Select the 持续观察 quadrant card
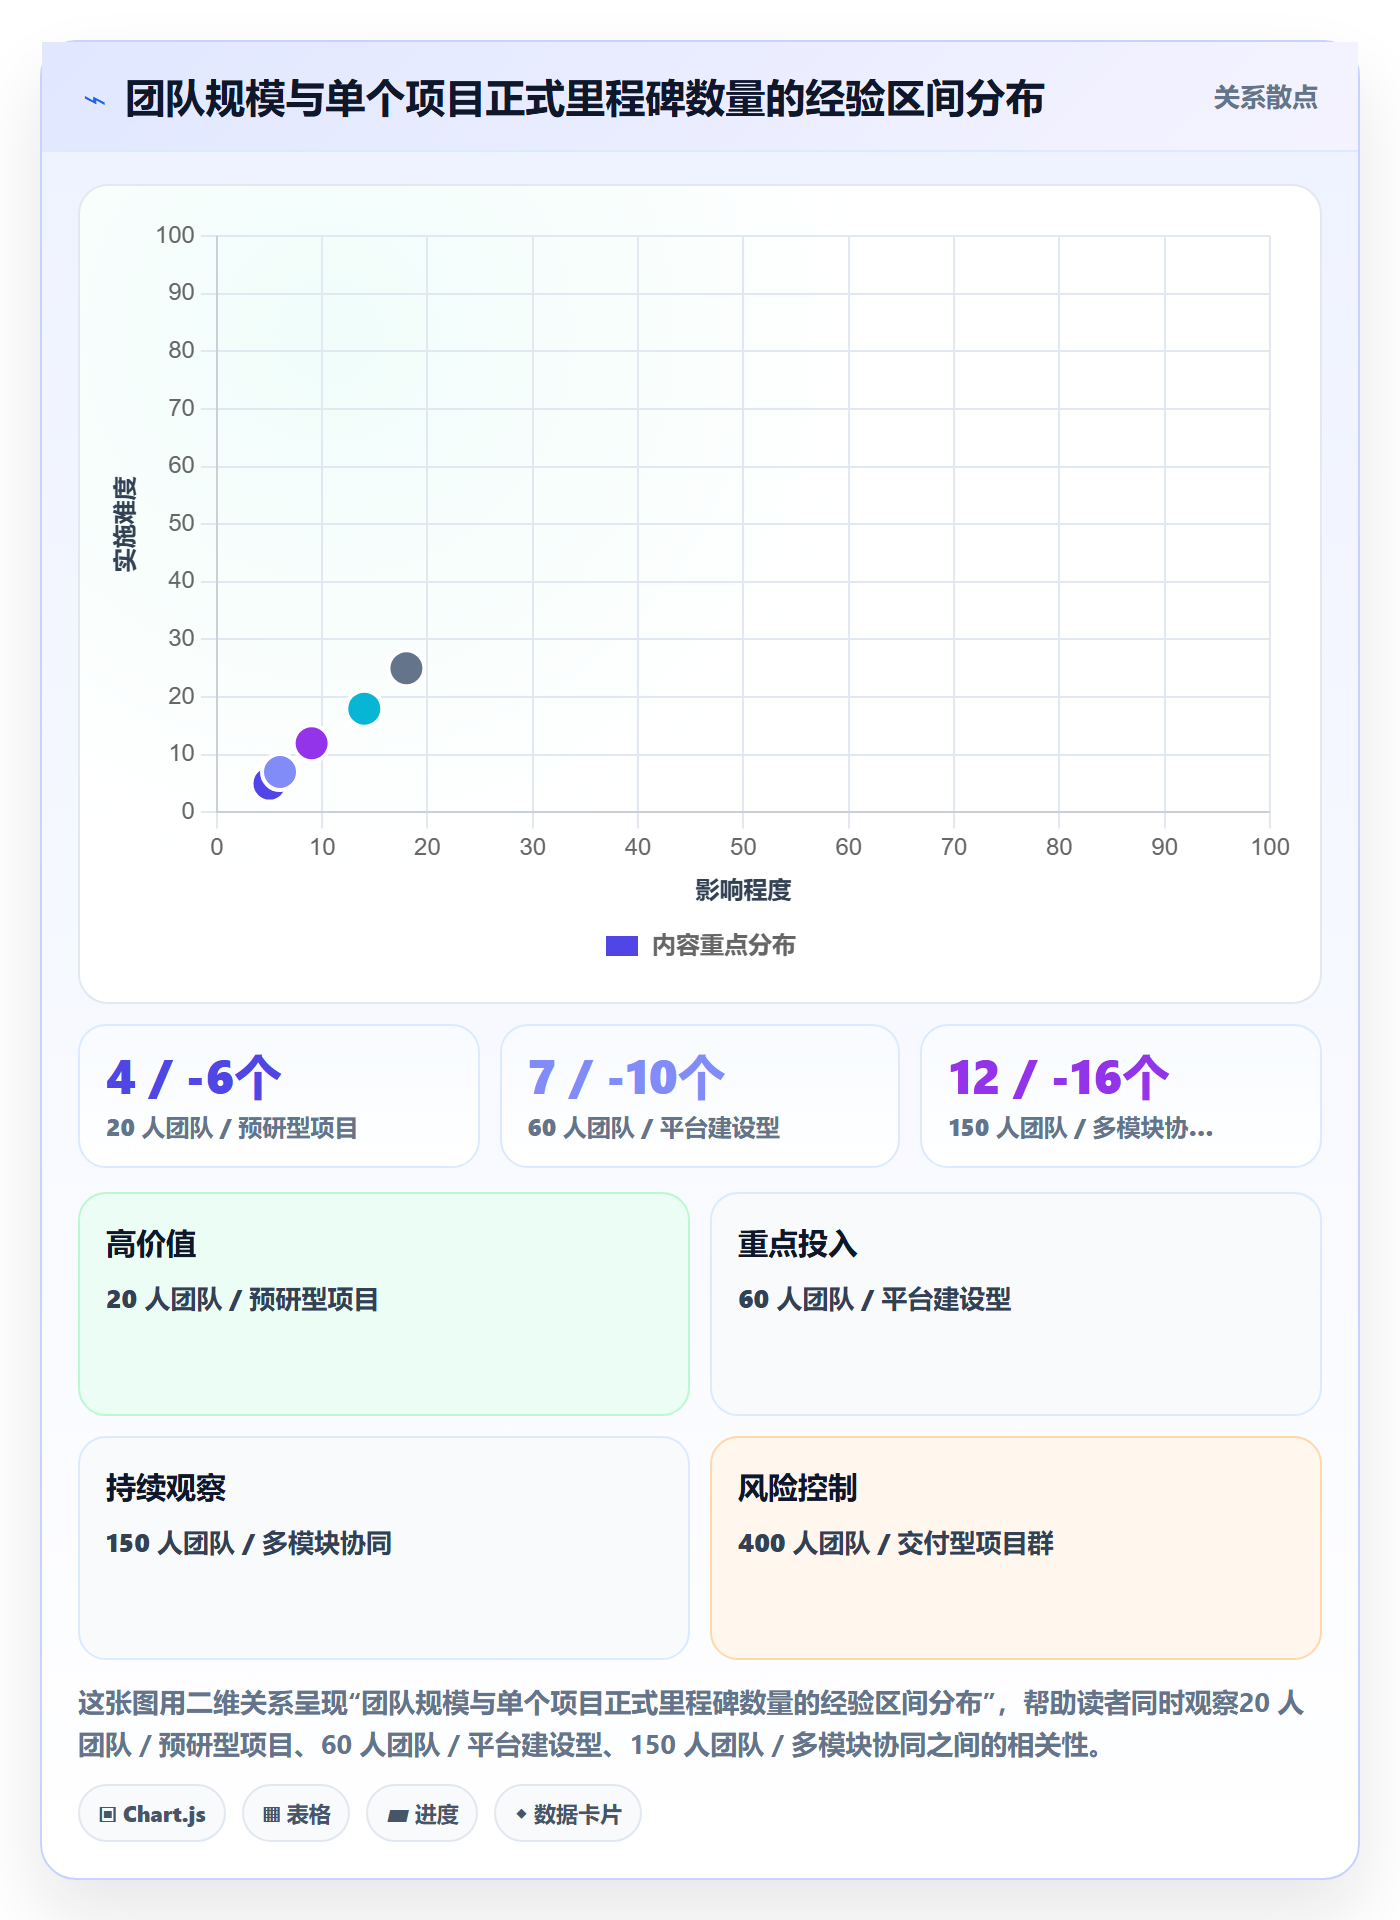The width and height of the screenshot is (1400, 1920). (384, 1548)
